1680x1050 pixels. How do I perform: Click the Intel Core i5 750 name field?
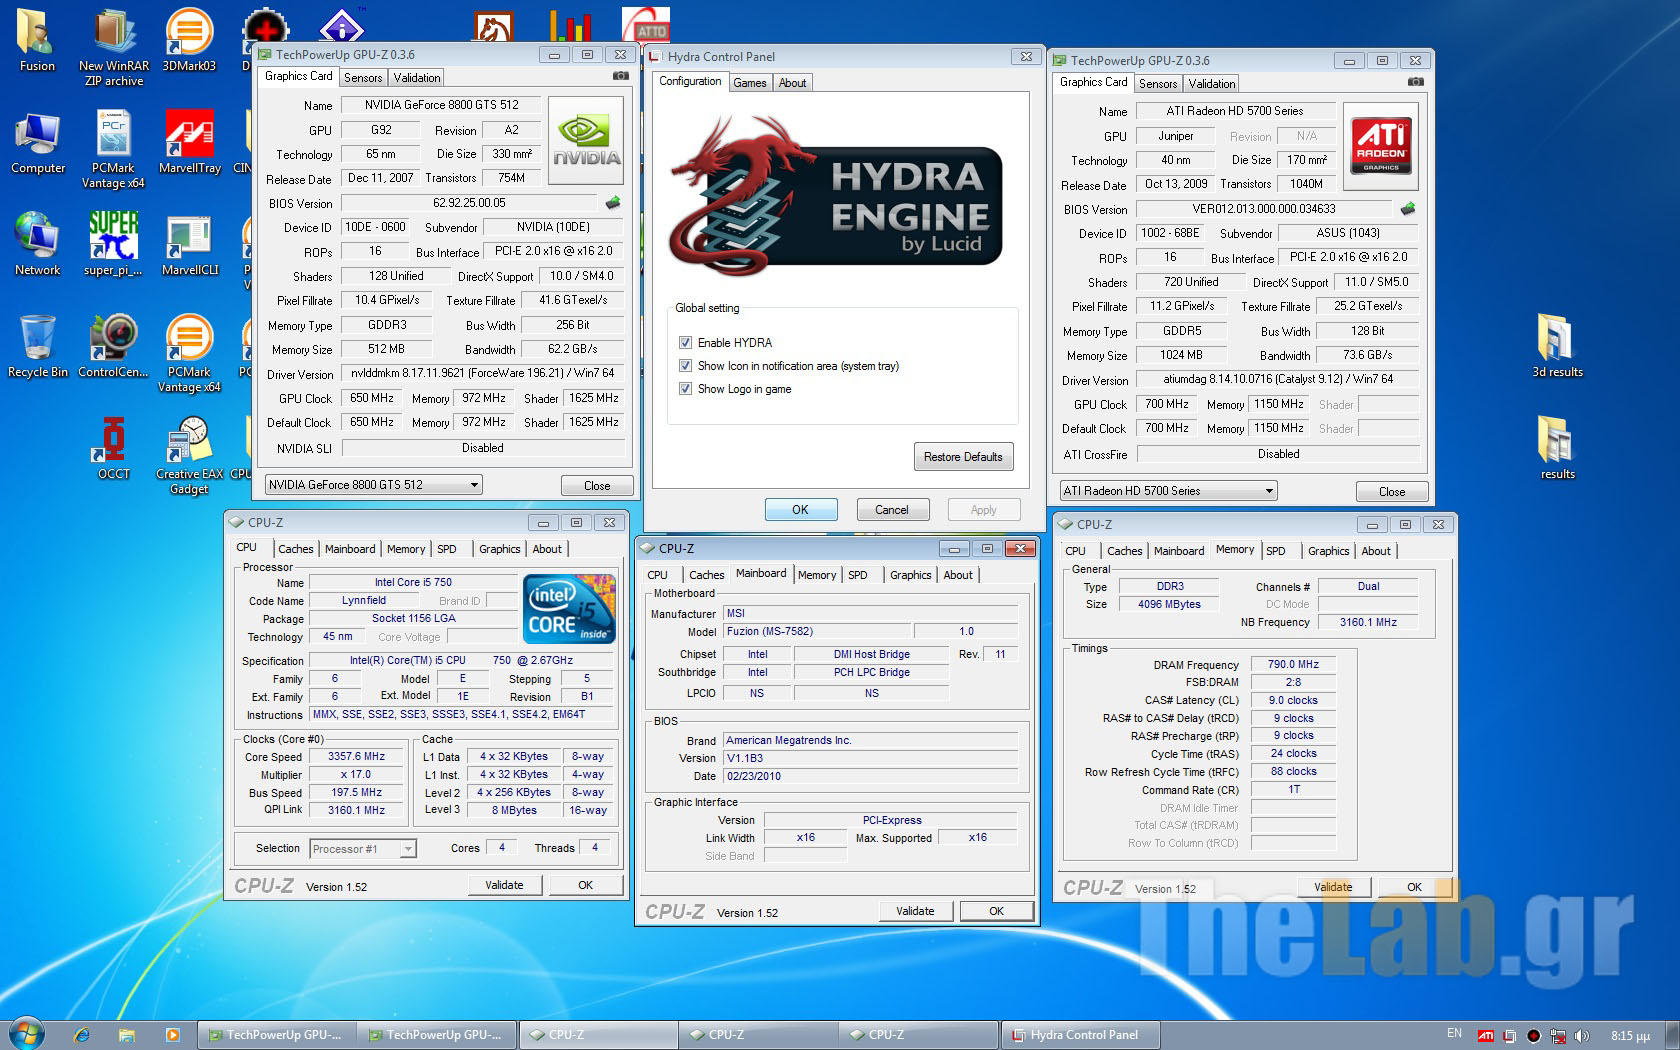pos(413,582)
